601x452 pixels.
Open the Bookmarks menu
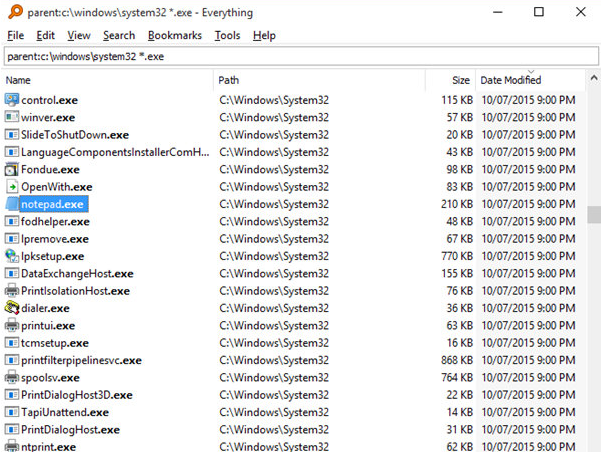pos(175,35)
